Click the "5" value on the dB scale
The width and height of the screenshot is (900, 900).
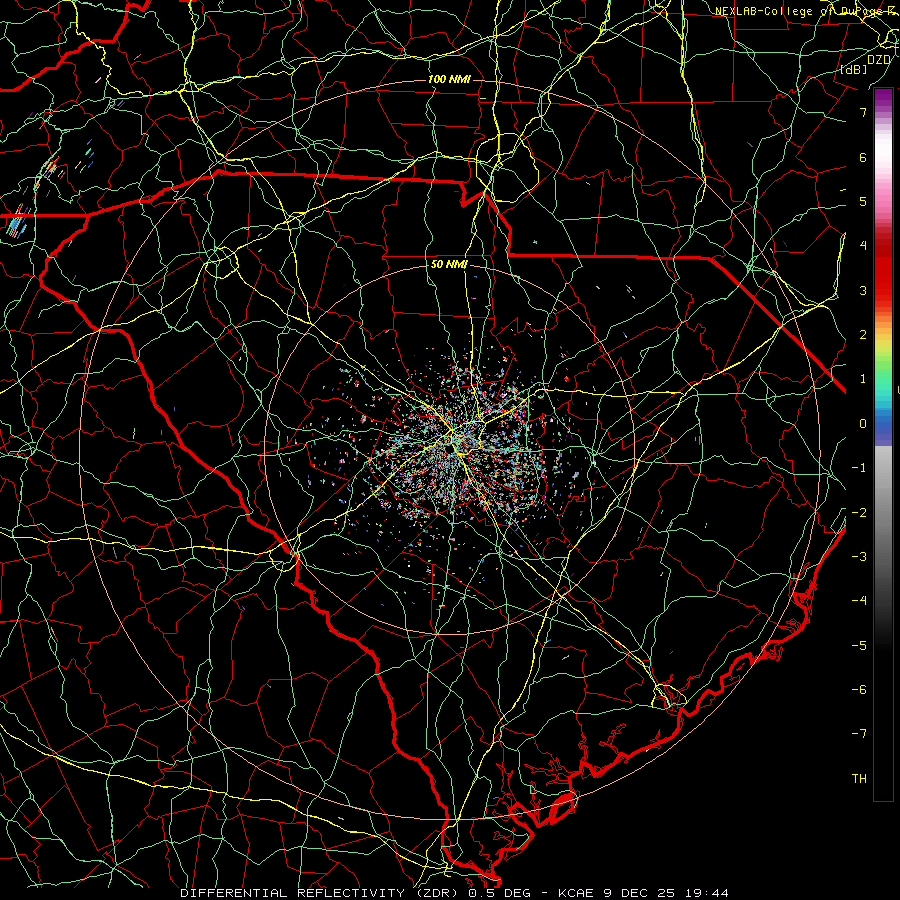(x=863, y=201)
